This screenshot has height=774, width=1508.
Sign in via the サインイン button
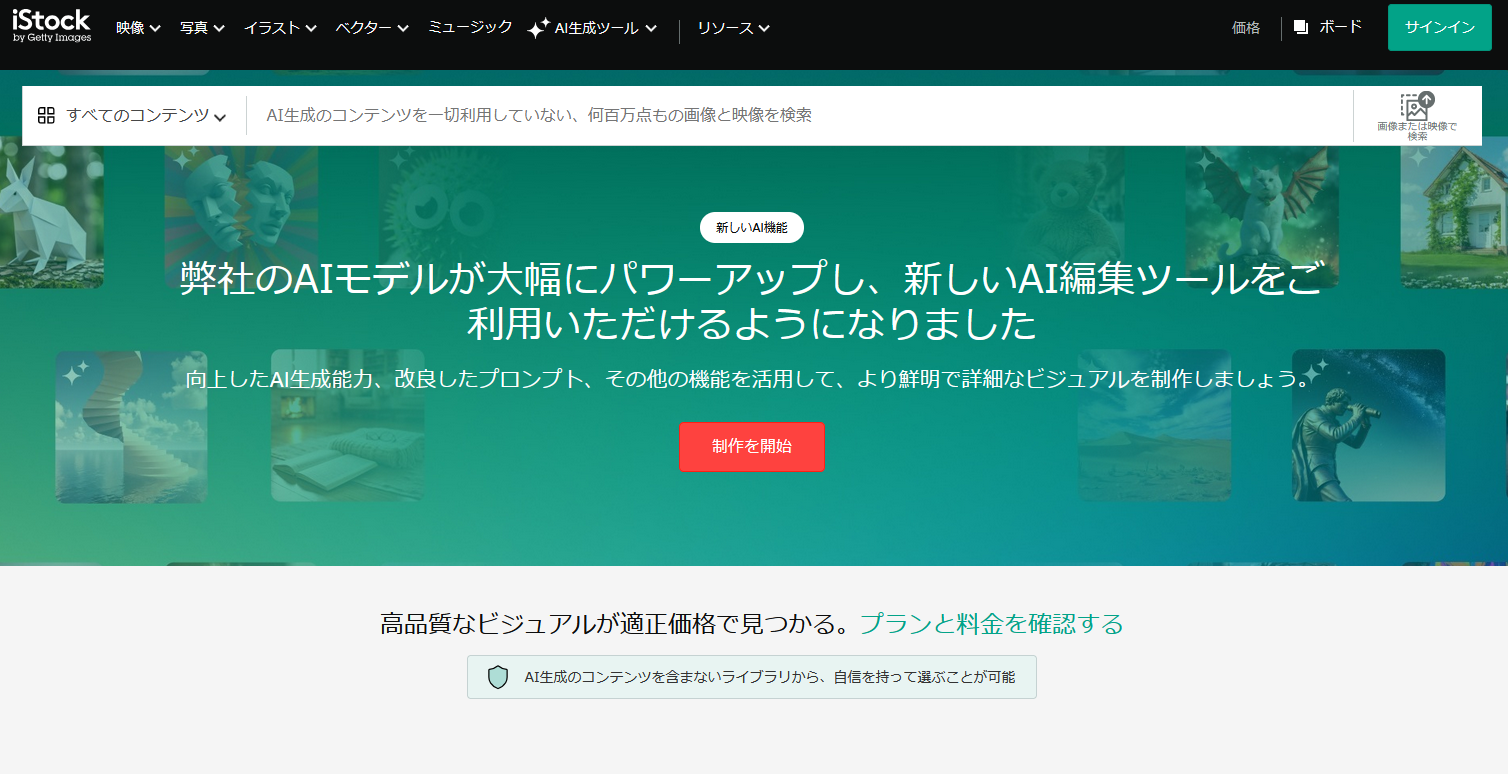[x=1439, y=27]
